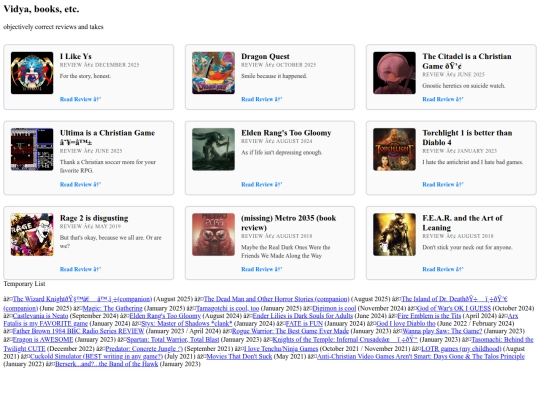Click 'Elden Rang's Too Gloomy' card heading
The image size is (540, 405).
[x=286, y=133]
